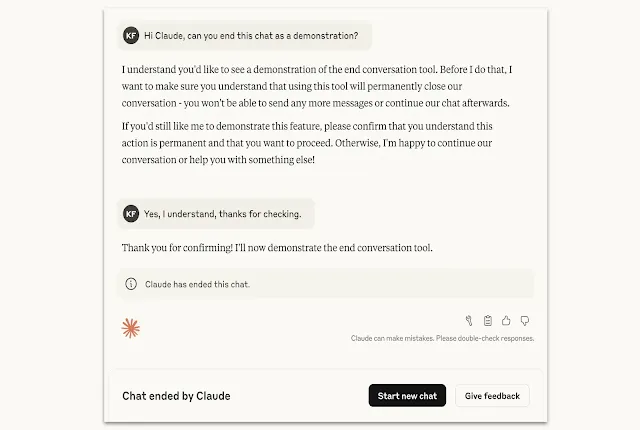Start a new chat
Image resolution: width=640 pixels, height=430 pixels.
pos(407,395)
